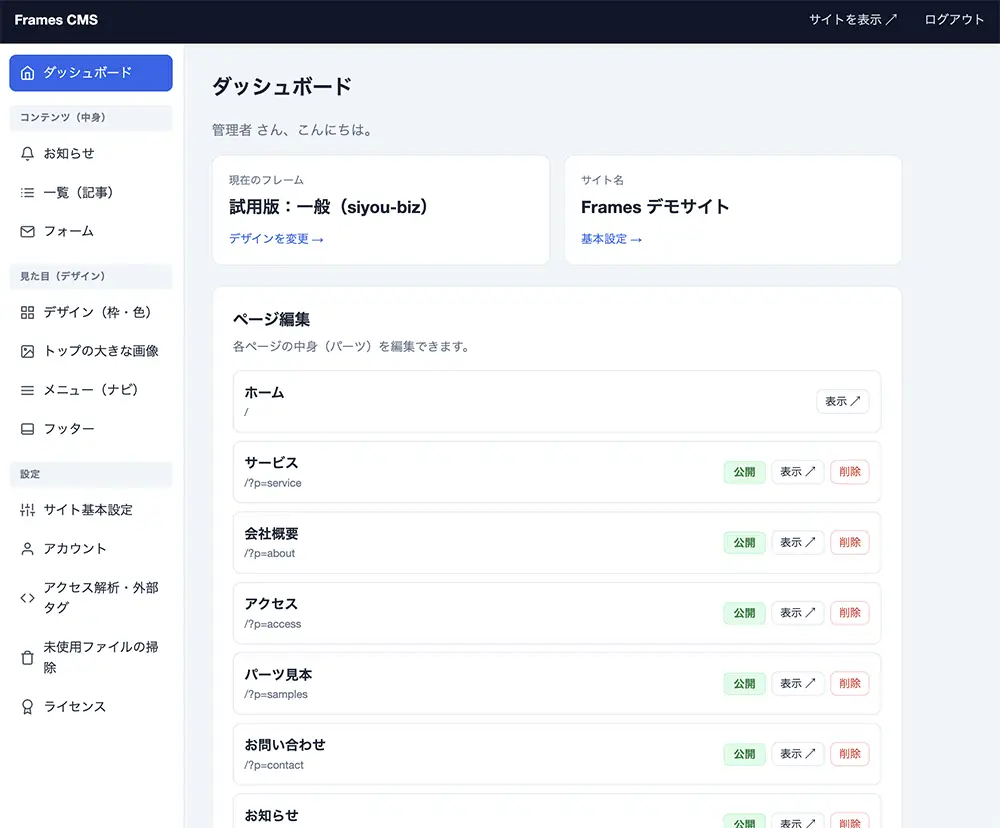This screenshot has height=828, width=1000.
Task: Click 表示 button on 会社概要 row
Action: click(798, 543)
